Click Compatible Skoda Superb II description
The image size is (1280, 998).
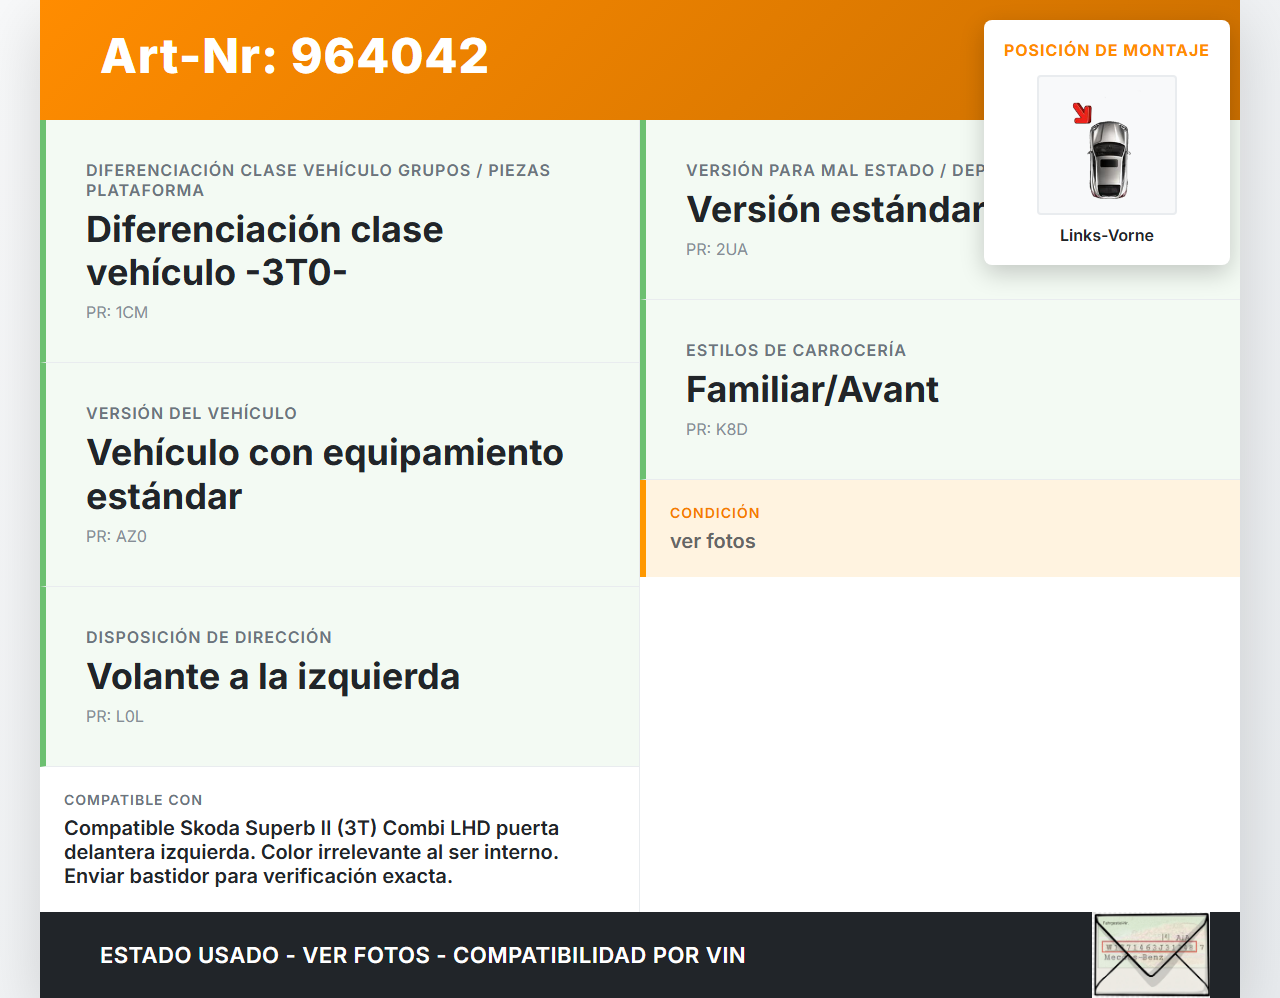click(x=312, y=852)
